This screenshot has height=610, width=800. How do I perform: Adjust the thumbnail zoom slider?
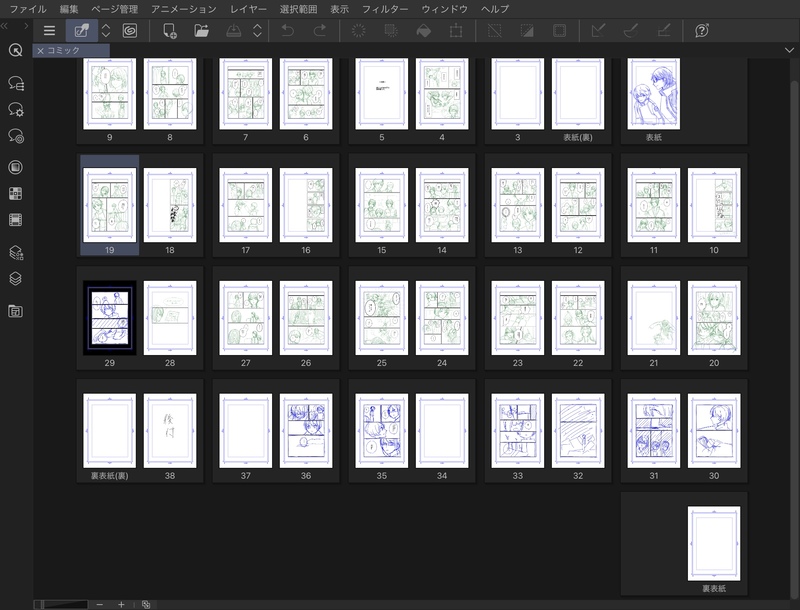point(61,604)
